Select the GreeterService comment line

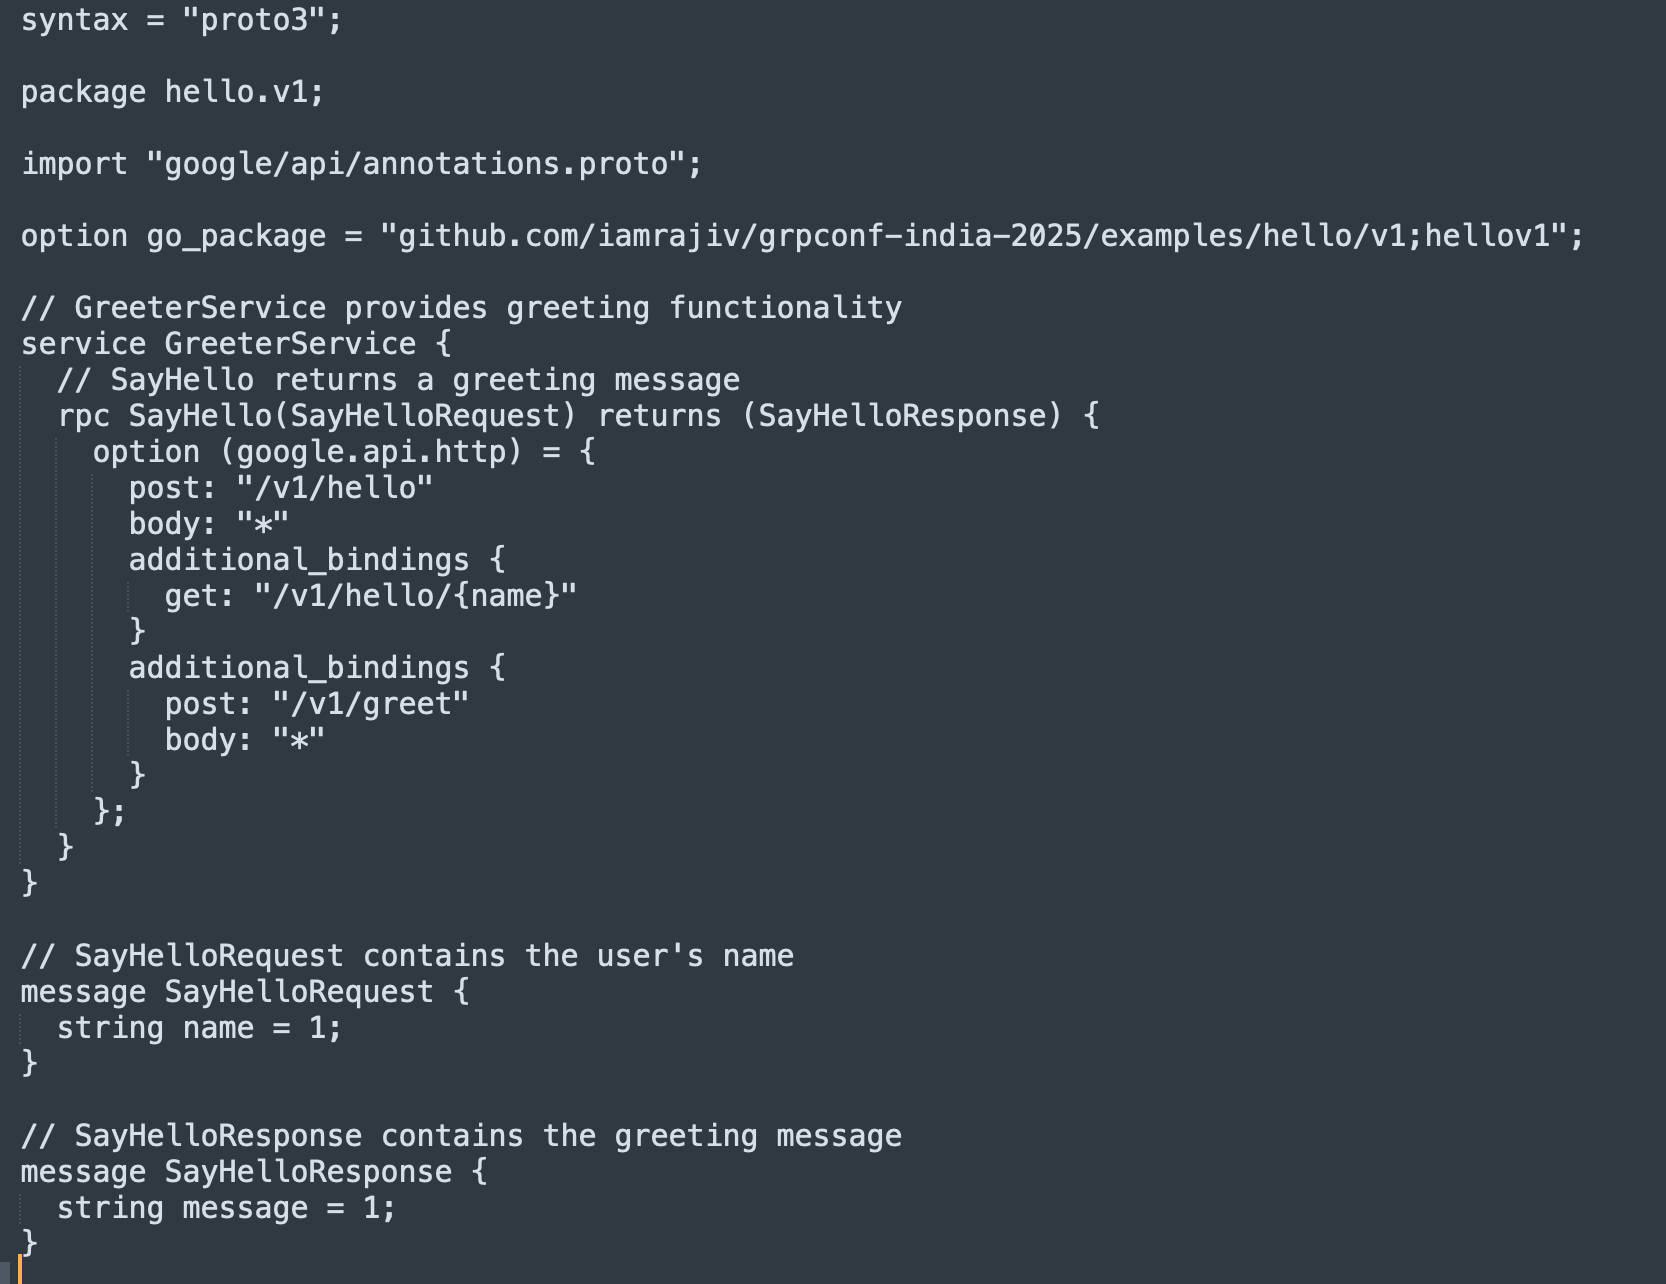coord(461,308)
